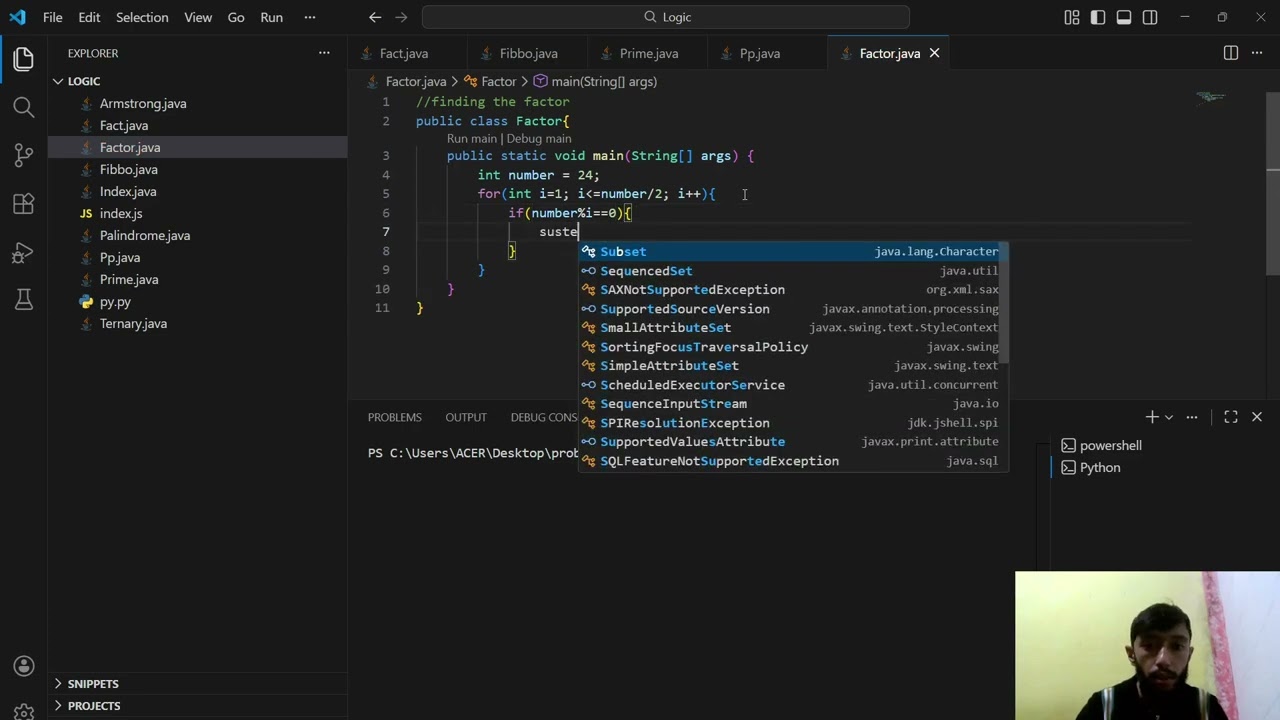Image resolution: width=1280 pixels, height=720 pixels.
Task: Add a new terminal with plus icon
Action: 1152,417
